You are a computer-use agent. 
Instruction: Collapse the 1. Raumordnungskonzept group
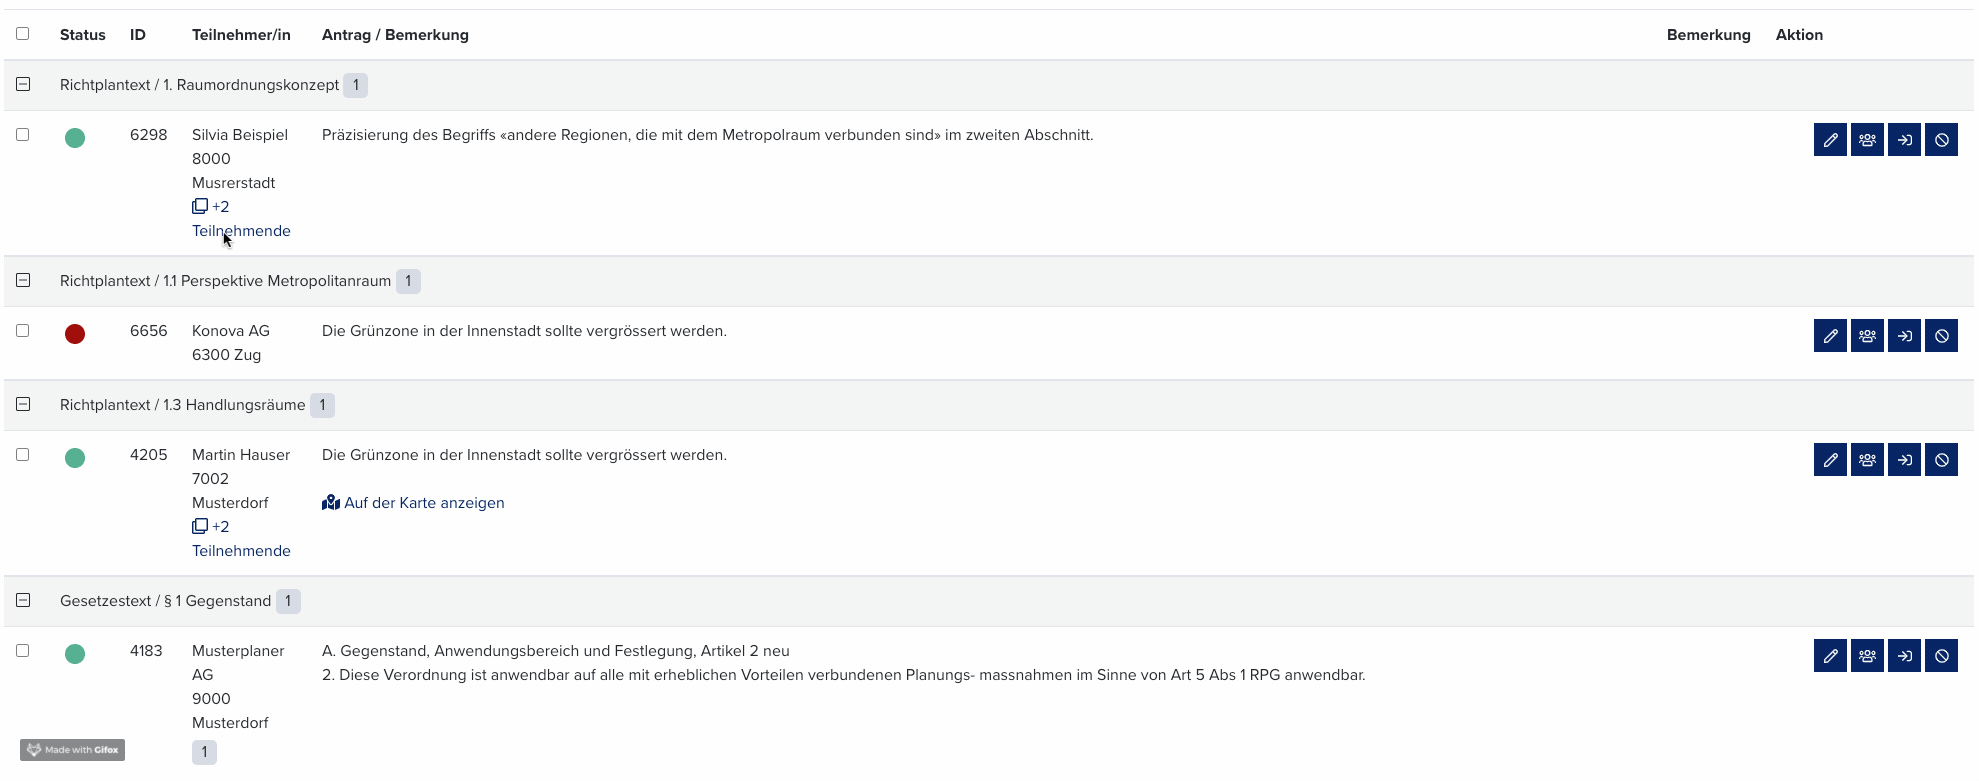click(x=23, y=85)
